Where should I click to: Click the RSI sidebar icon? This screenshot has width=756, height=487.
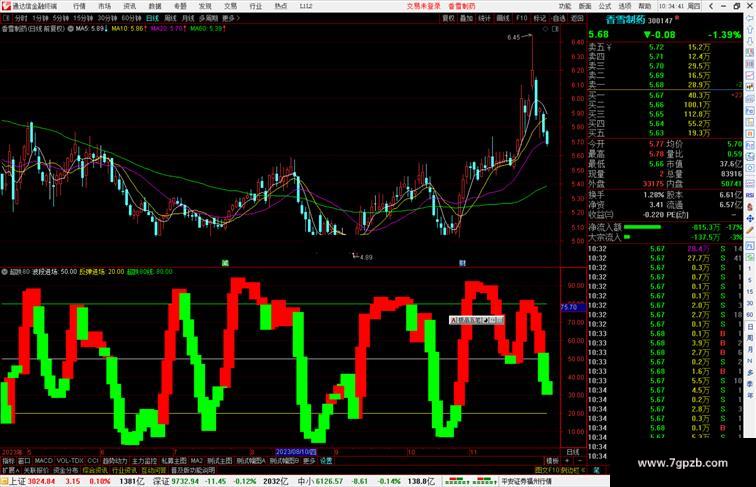tap(750, 195)
